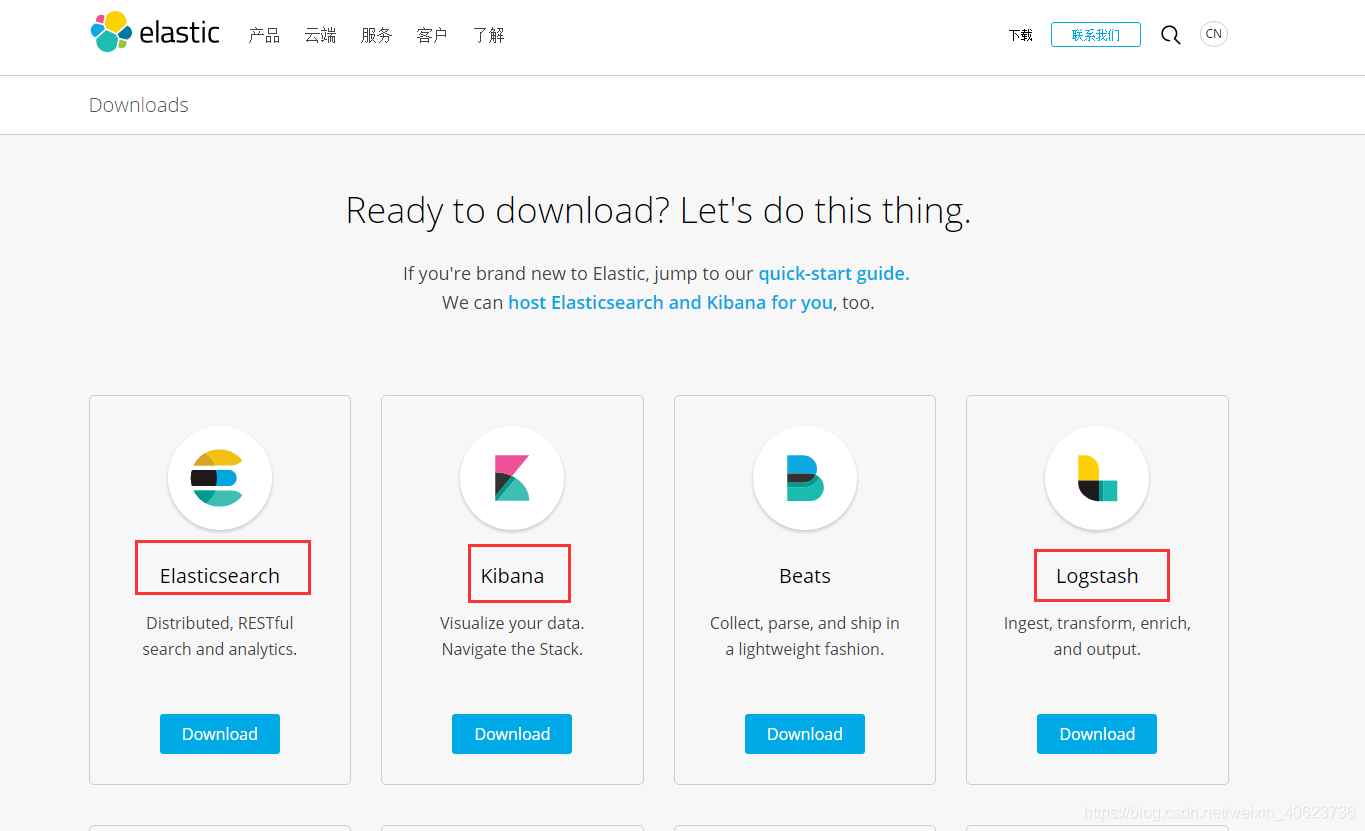Screen dimensions: 1365x831
Task: Open host Elasticsearch and Kibana for you link
Action: (x=670, y=302)
